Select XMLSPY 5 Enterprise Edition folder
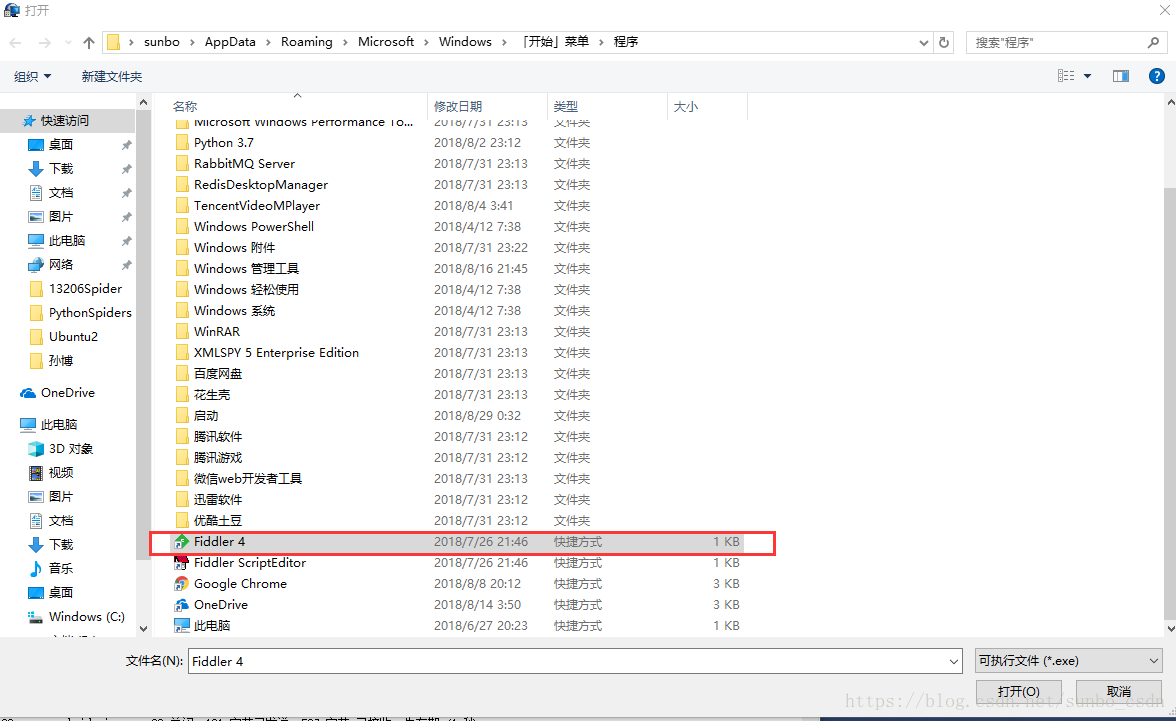 point(276,353)
